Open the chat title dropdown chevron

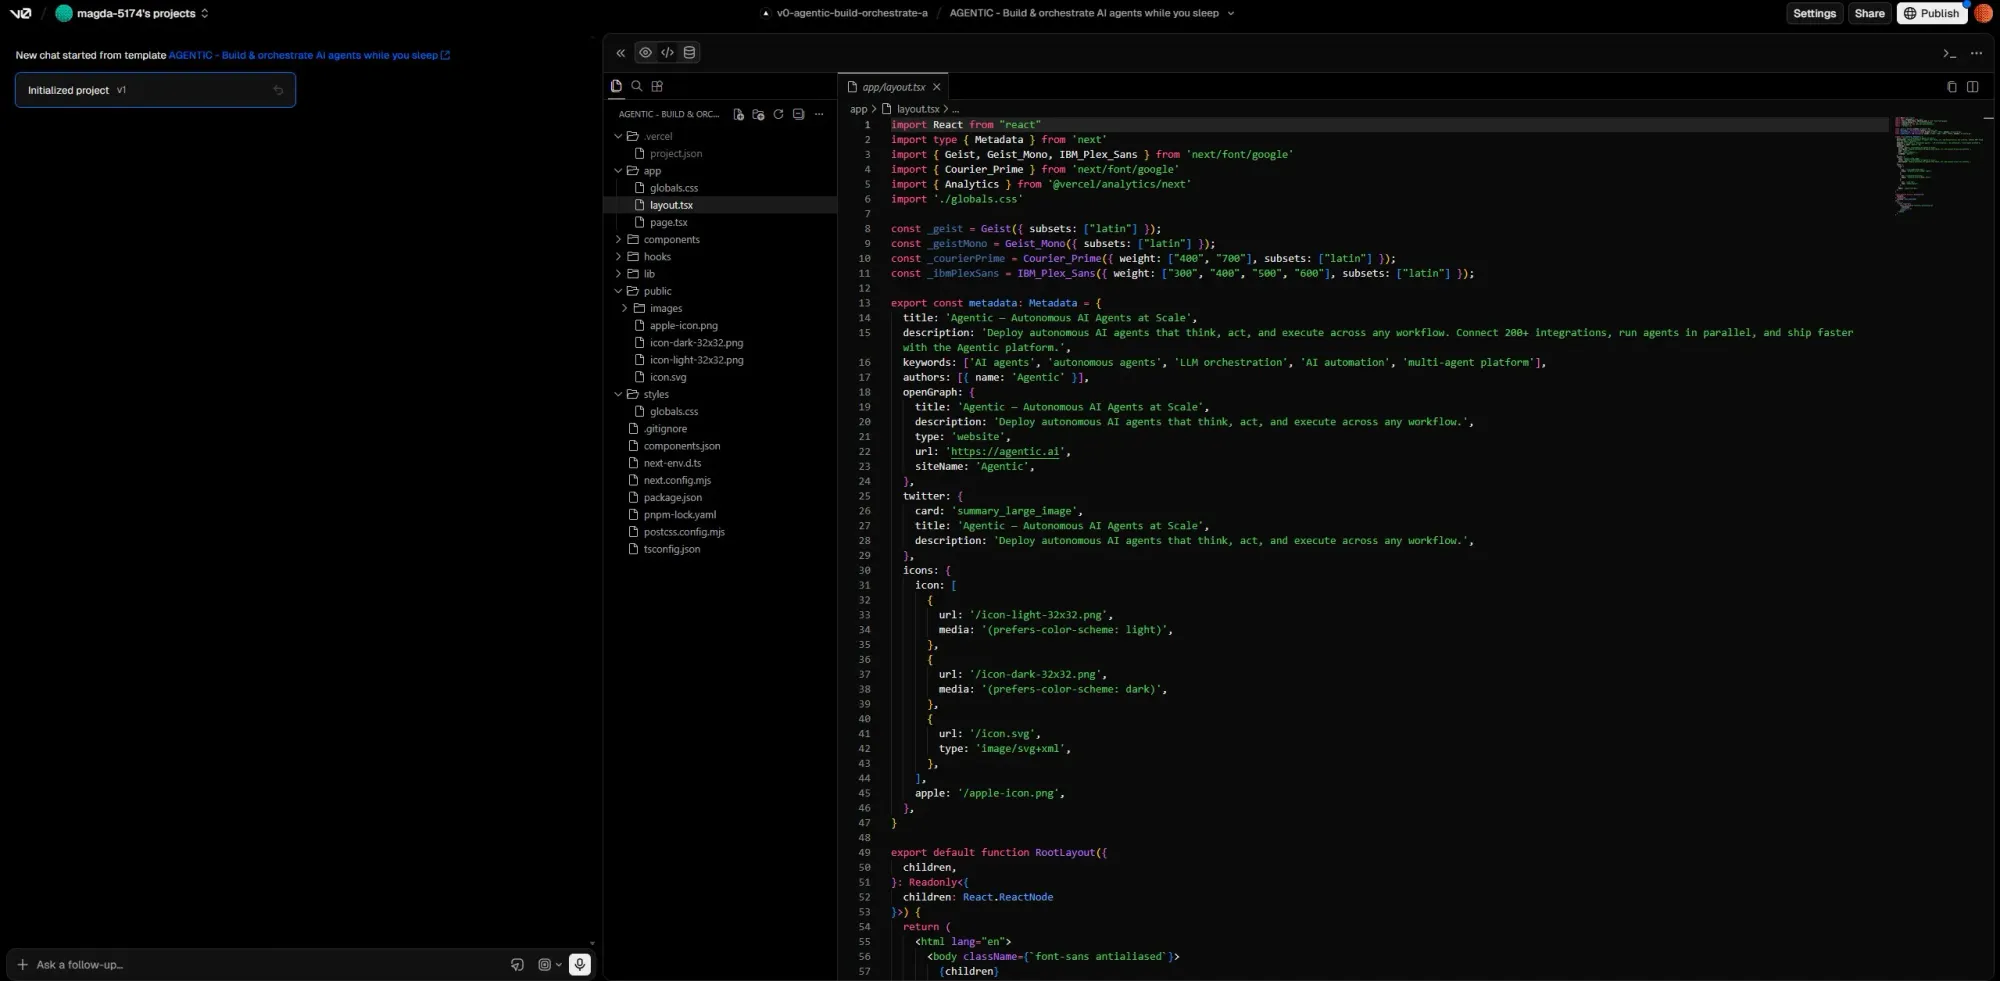[x=1230, y=13]
